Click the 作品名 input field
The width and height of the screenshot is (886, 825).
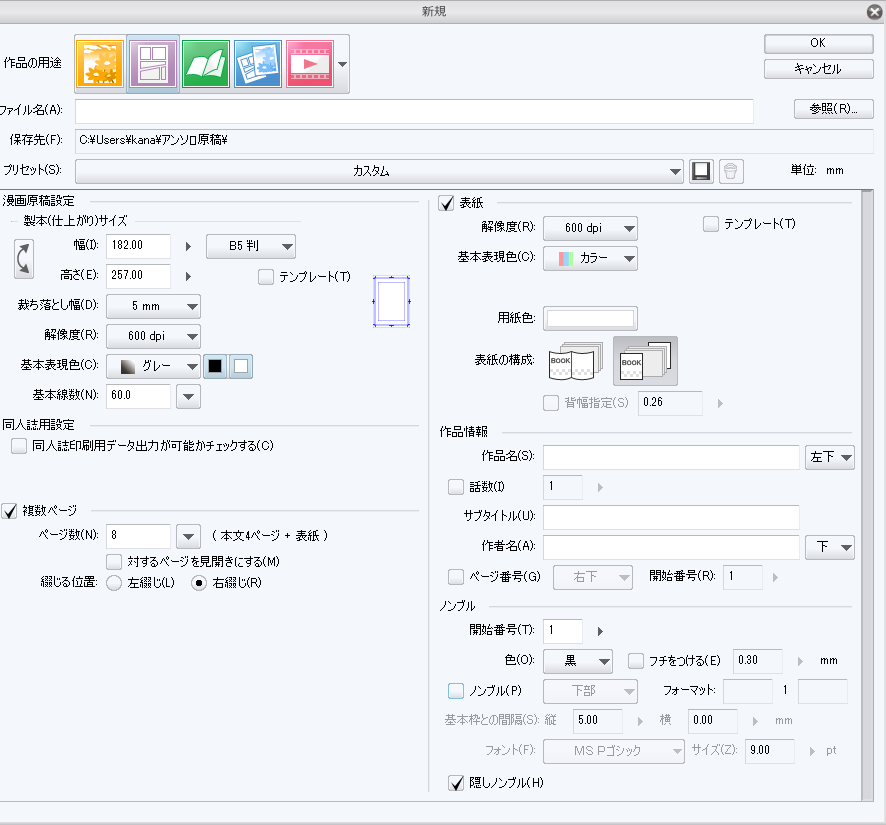(x=671, y=457)
